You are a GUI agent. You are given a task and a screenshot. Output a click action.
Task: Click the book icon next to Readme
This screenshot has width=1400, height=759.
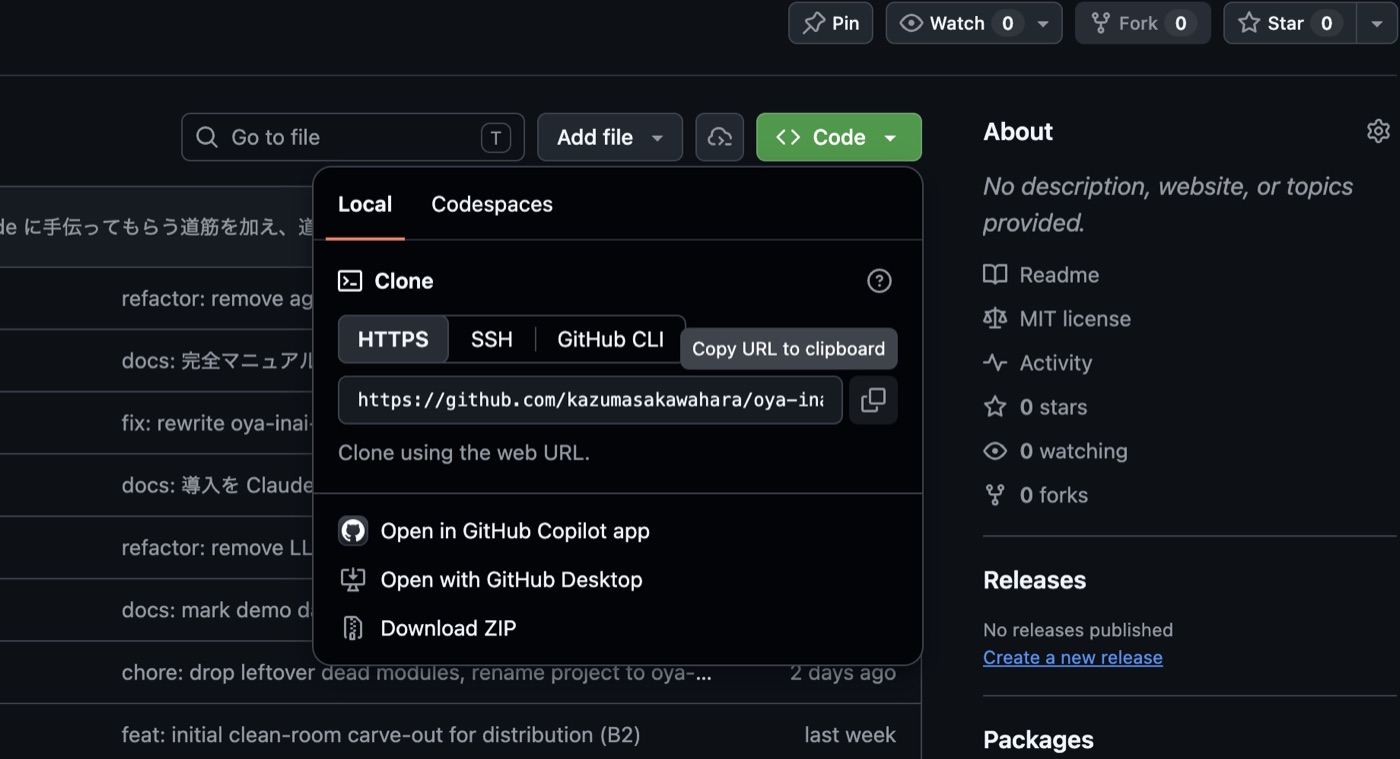pyautogui.click(x=995, y=275)
